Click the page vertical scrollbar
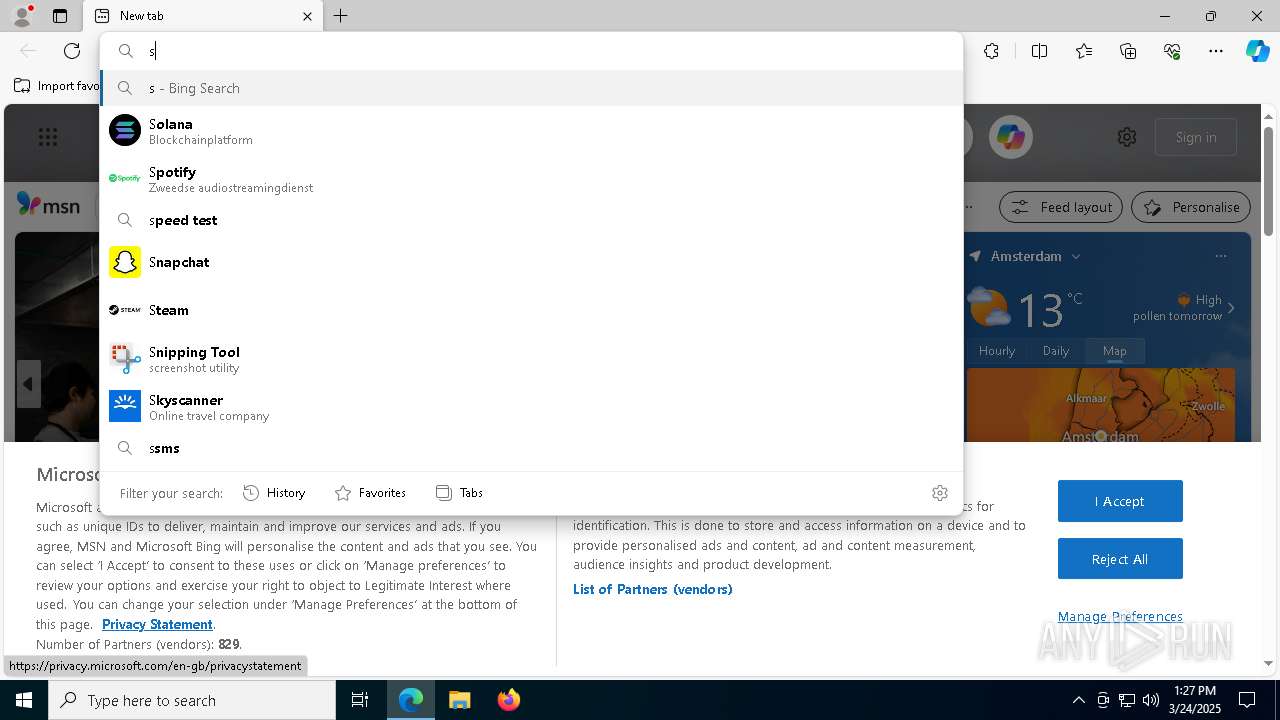Viewport: 1280px width, 720px height. pyautogui.click(x=1269, y=180)
